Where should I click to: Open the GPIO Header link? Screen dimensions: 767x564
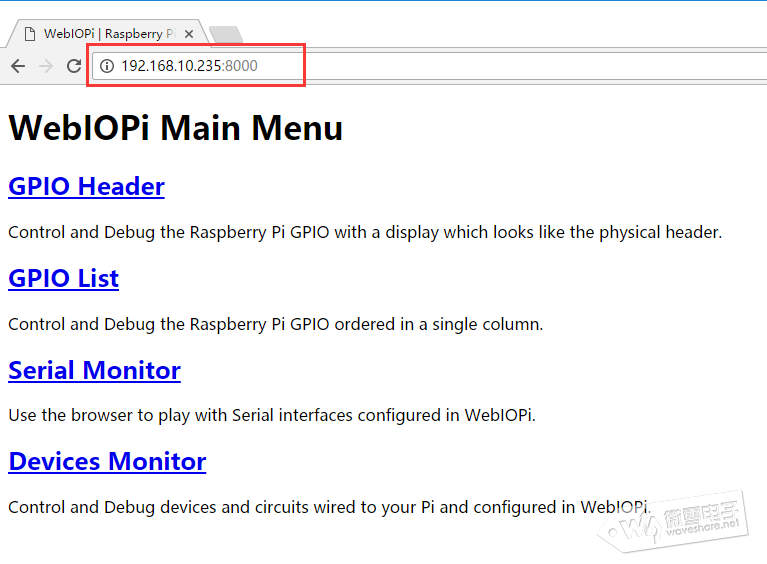(x=86, y=187)
